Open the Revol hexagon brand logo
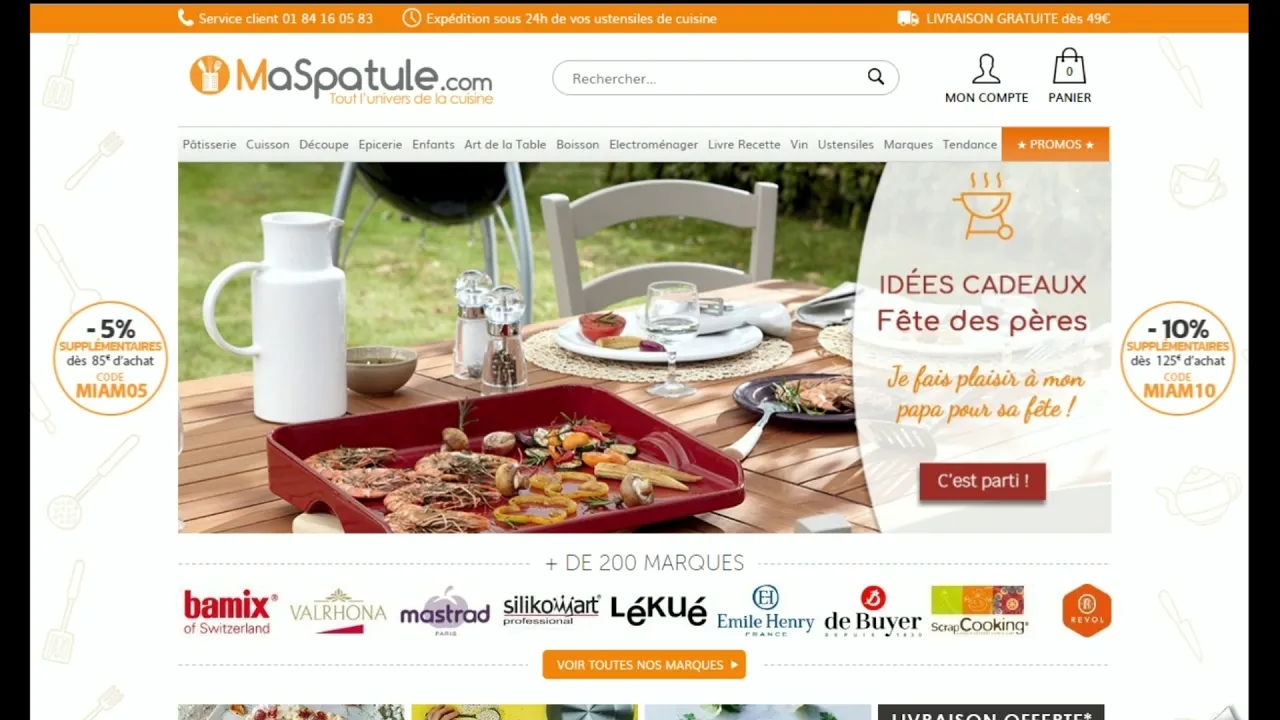 (x=1087, y=610)
